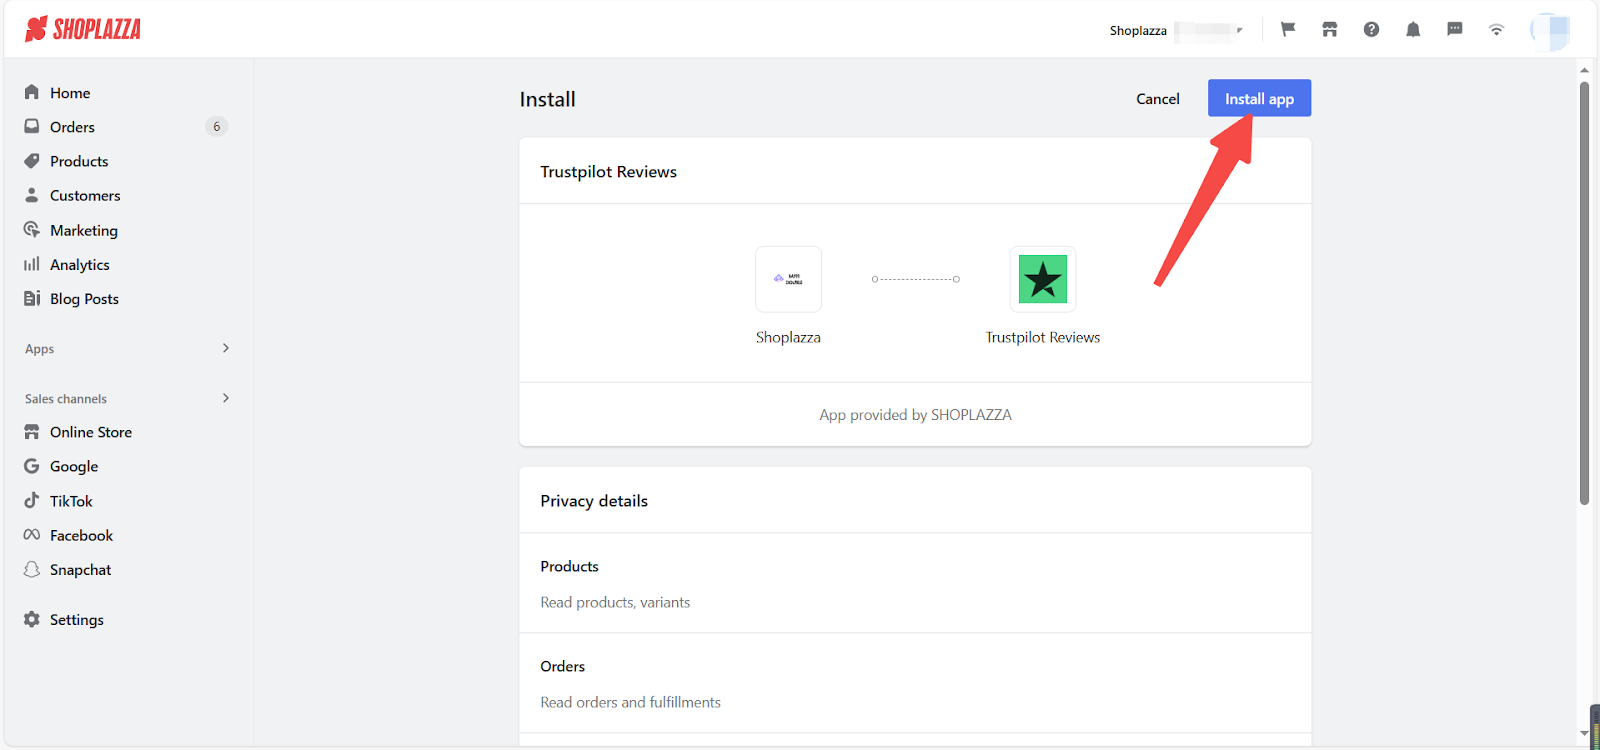Click the 'Orders' privacy section heading
Image resolution: width=1600 pixels, height=750 pixels.
click(563, 666)
